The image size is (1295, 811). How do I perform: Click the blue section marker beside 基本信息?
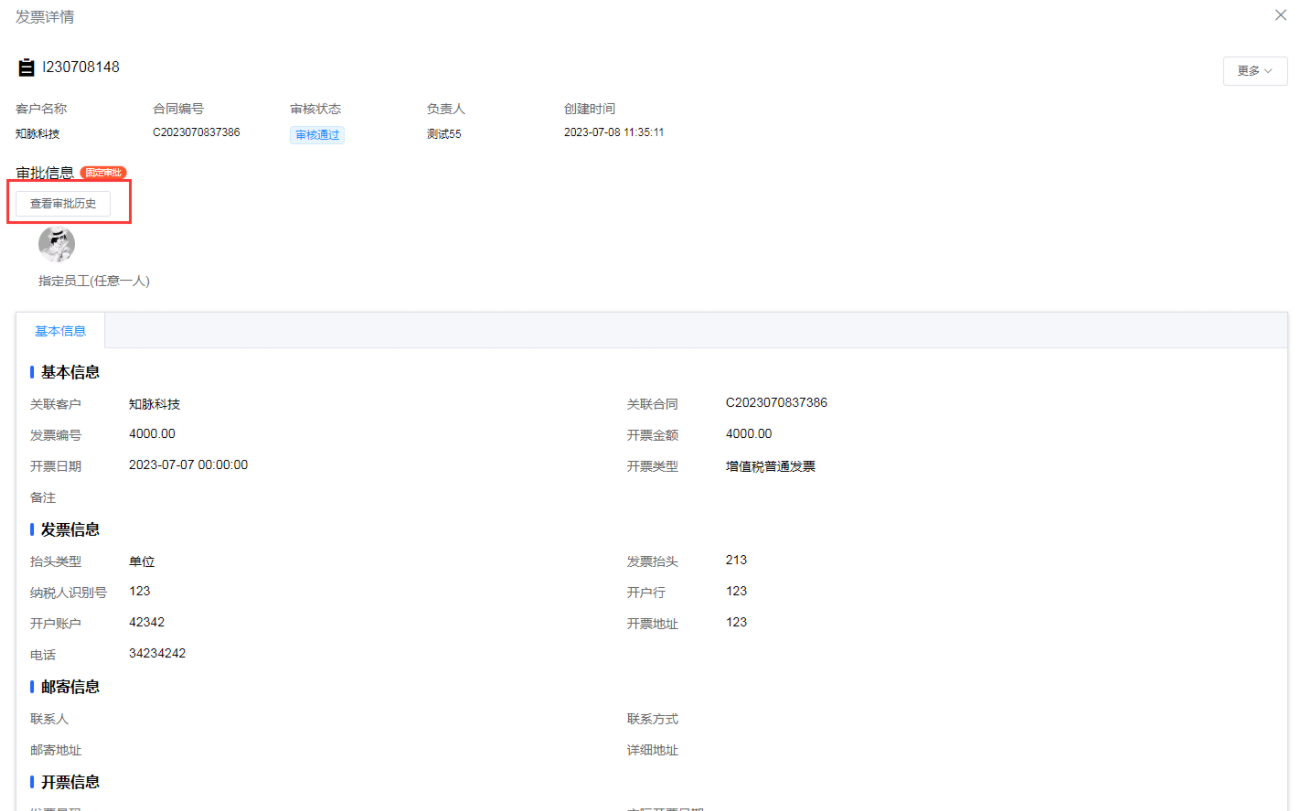click(x=31, y=372)
